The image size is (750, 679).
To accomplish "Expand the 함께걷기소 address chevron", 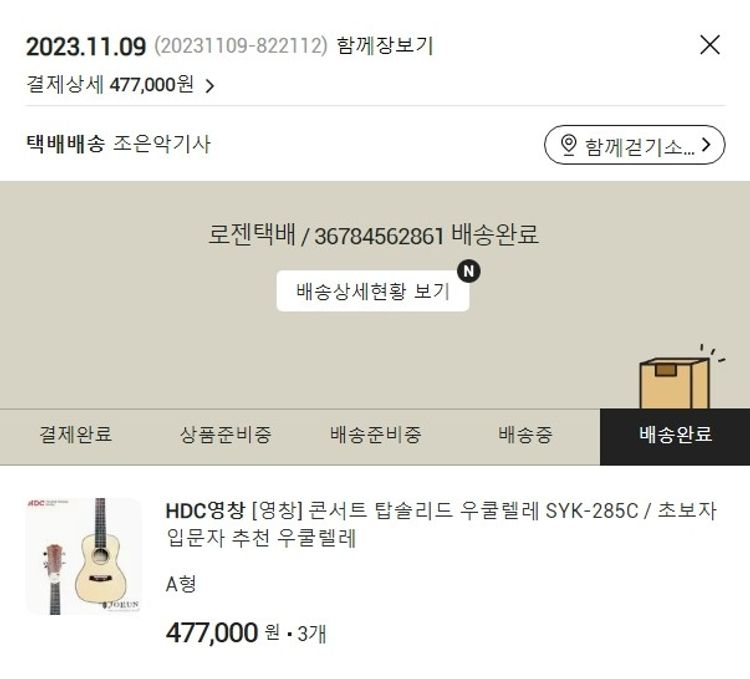I will point(707,144).
